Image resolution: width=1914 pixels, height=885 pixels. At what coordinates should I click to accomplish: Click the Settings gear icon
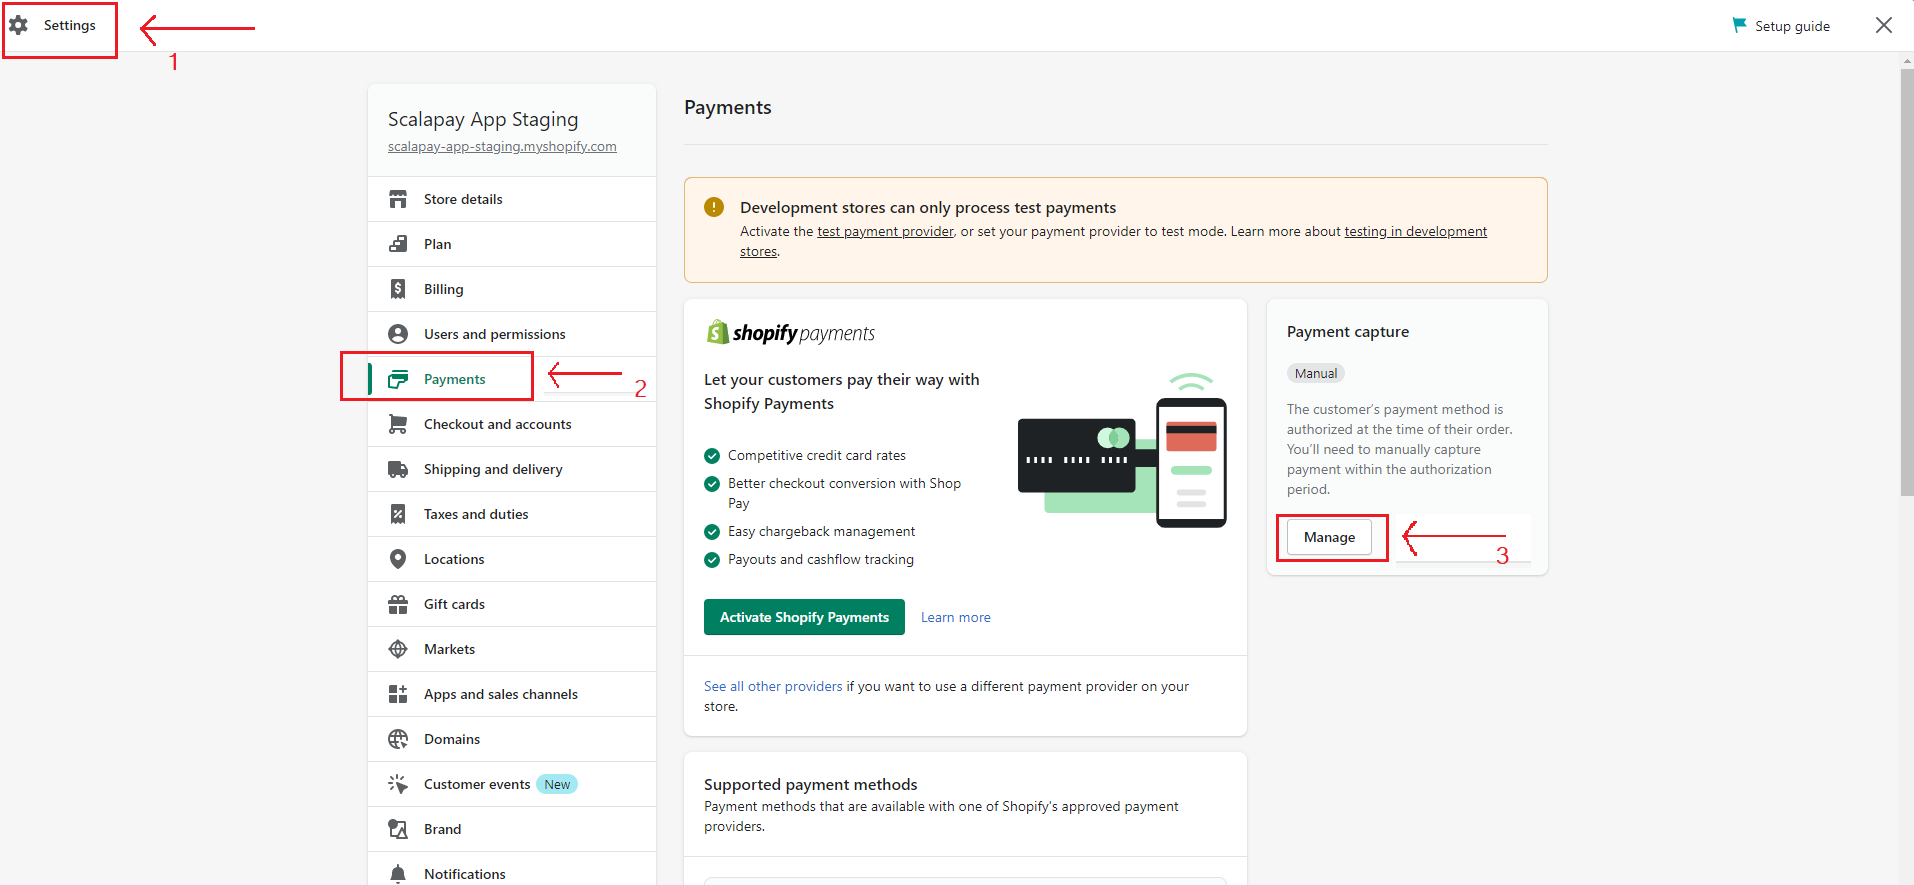tap(18, 25)
